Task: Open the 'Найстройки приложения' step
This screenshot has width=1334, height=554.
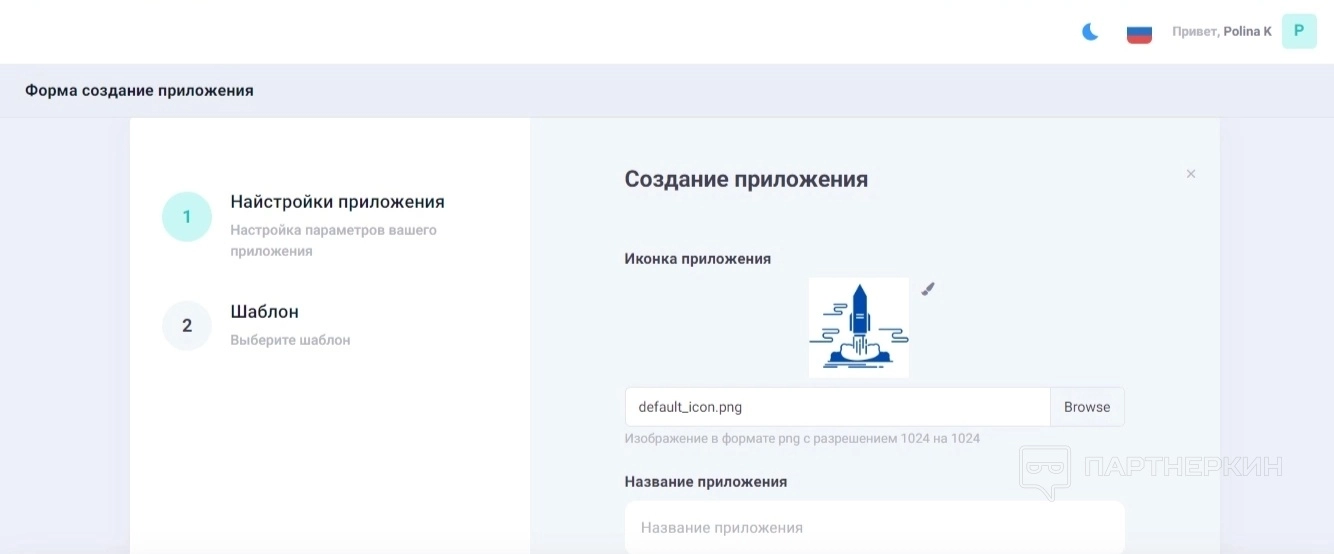Action: pyautogui.click(x=338, y=202)
